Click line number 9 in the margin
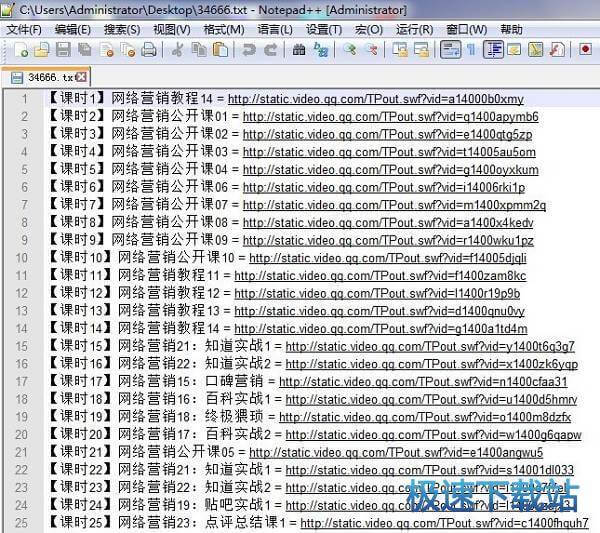 (x=24, y=240)
